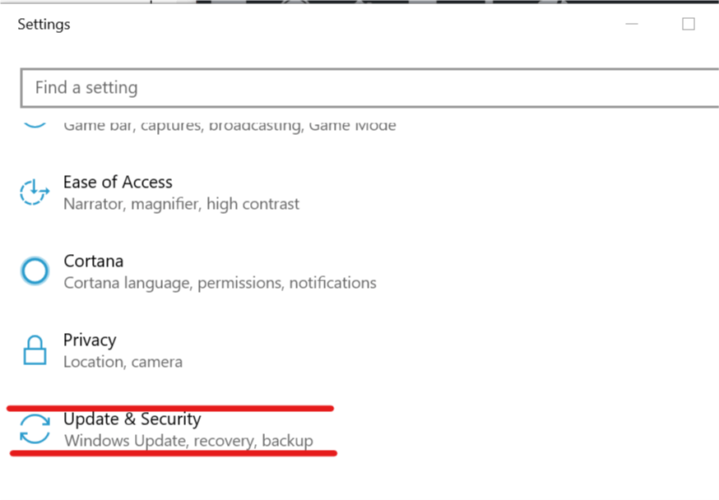Click the empty area right of Cortana row
The height and width of the screenshot is (500, 719).
coord(546,272)
